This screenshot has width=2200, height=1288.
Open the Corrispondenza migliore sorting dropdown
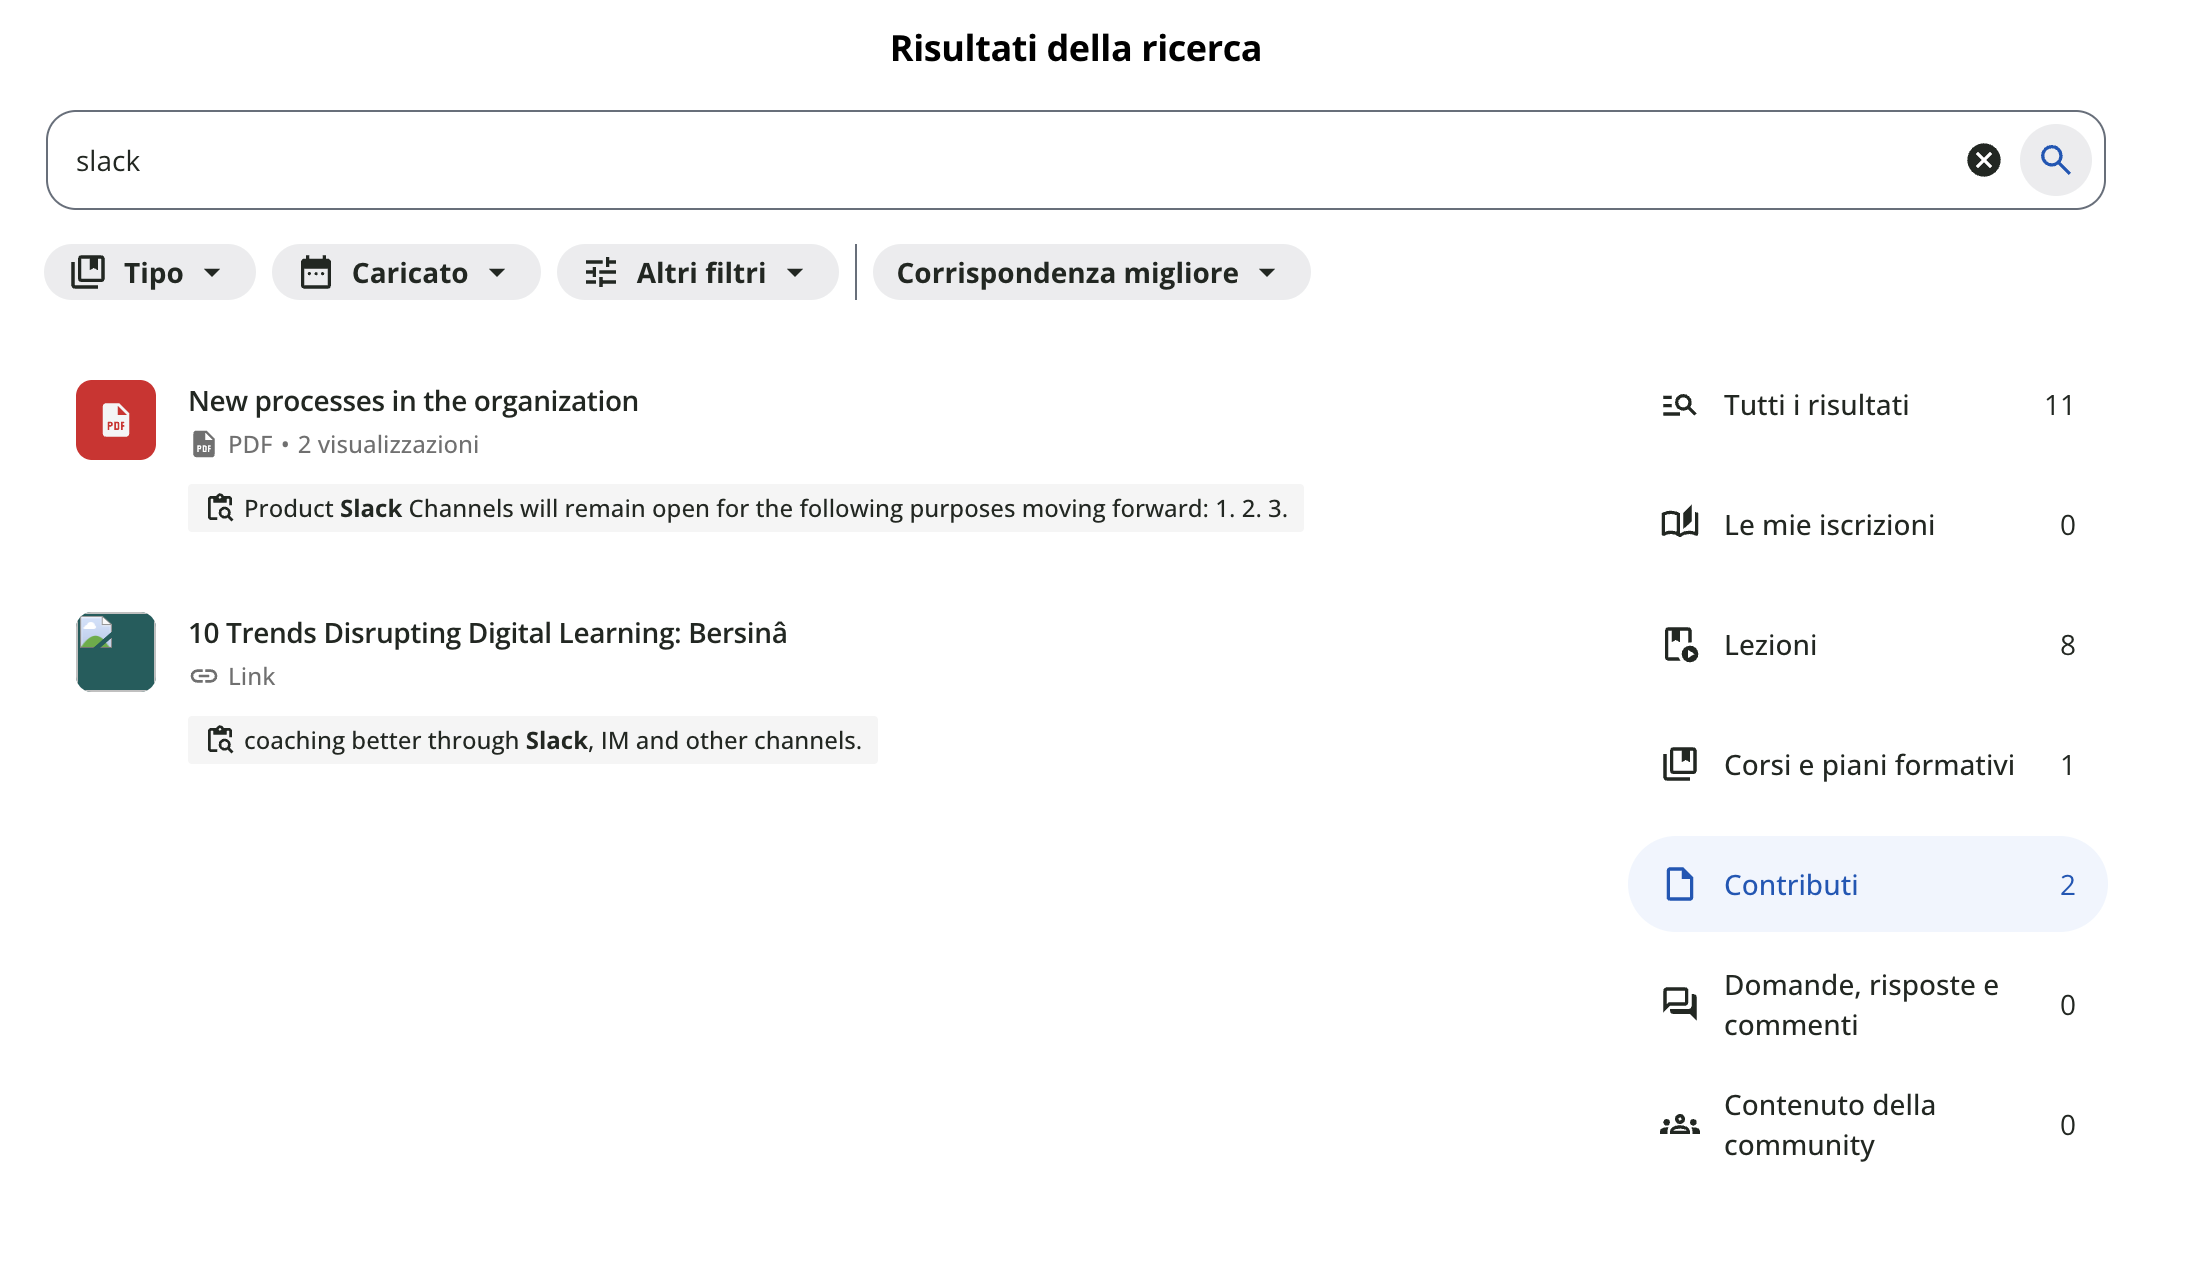coord(1090,272)
